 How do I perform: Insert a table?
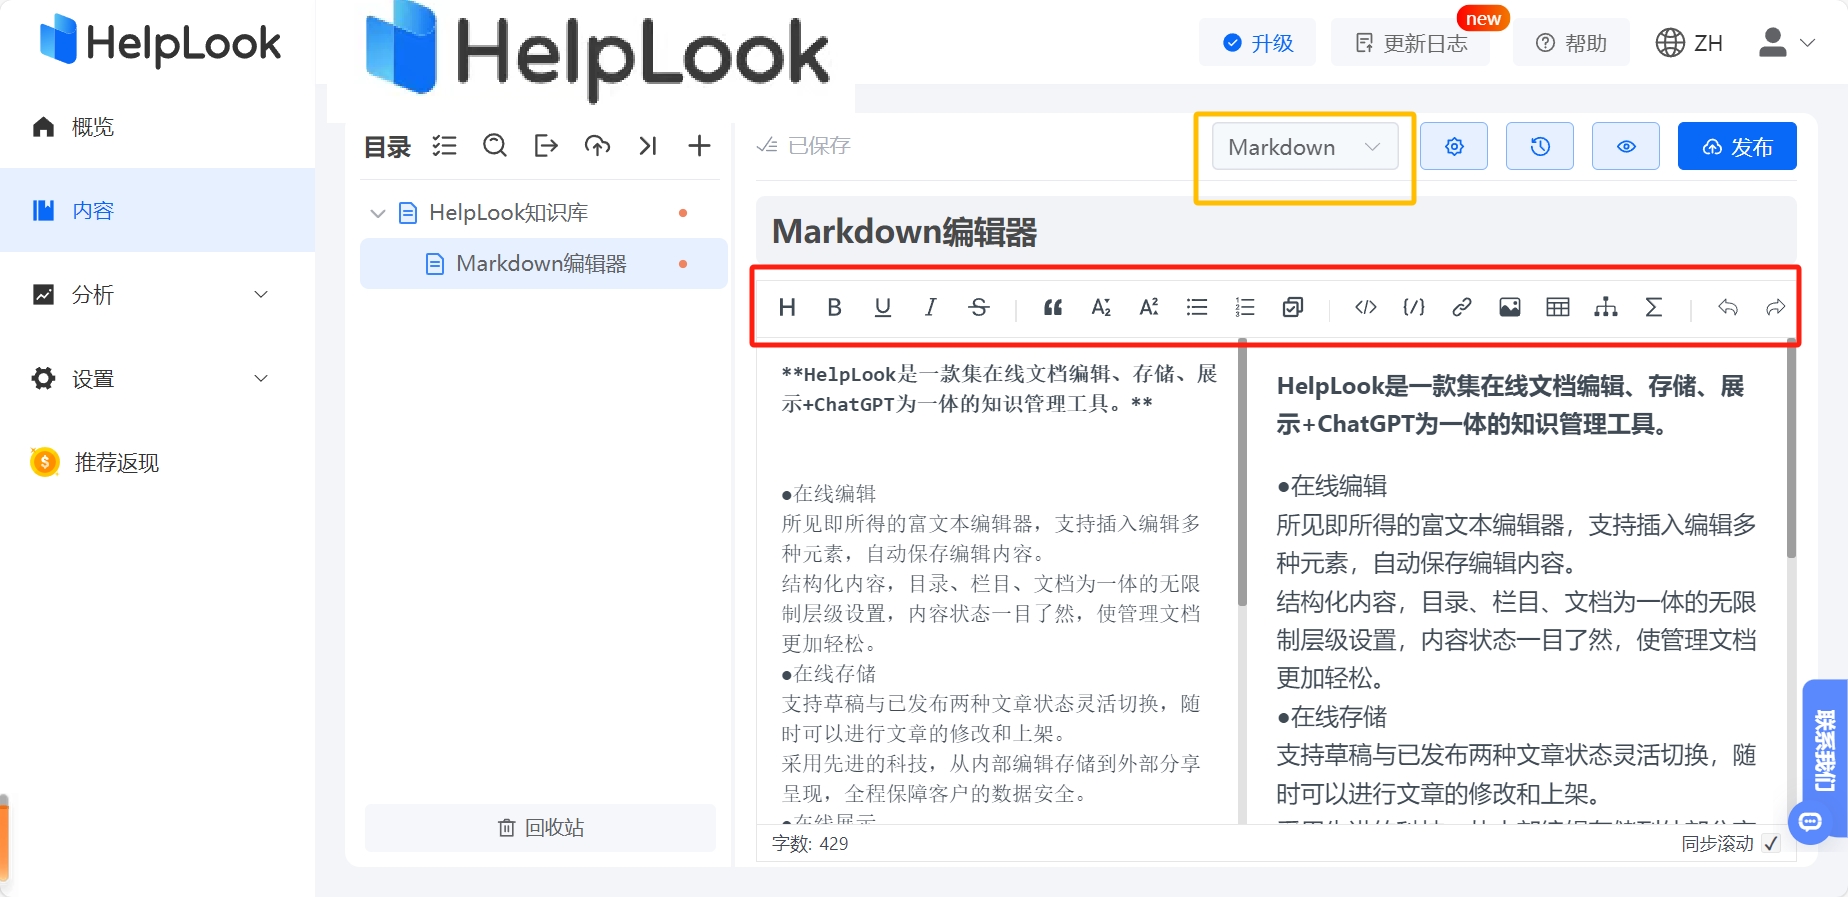click(x=1558, y=307)
